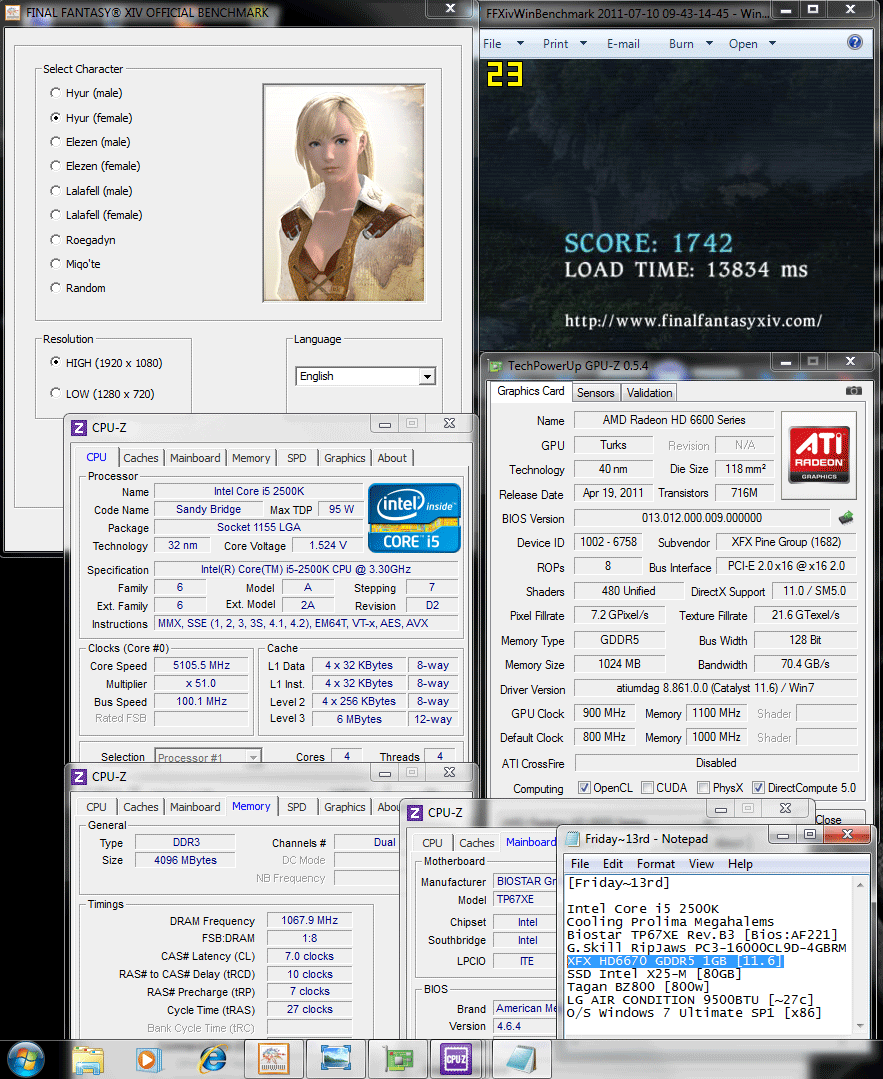Image resolution: width=883 pixels, height=1079 pixels.
Task: Expand the Print dropdown arrow in photo viewer
Action: (x=583, y=43)
